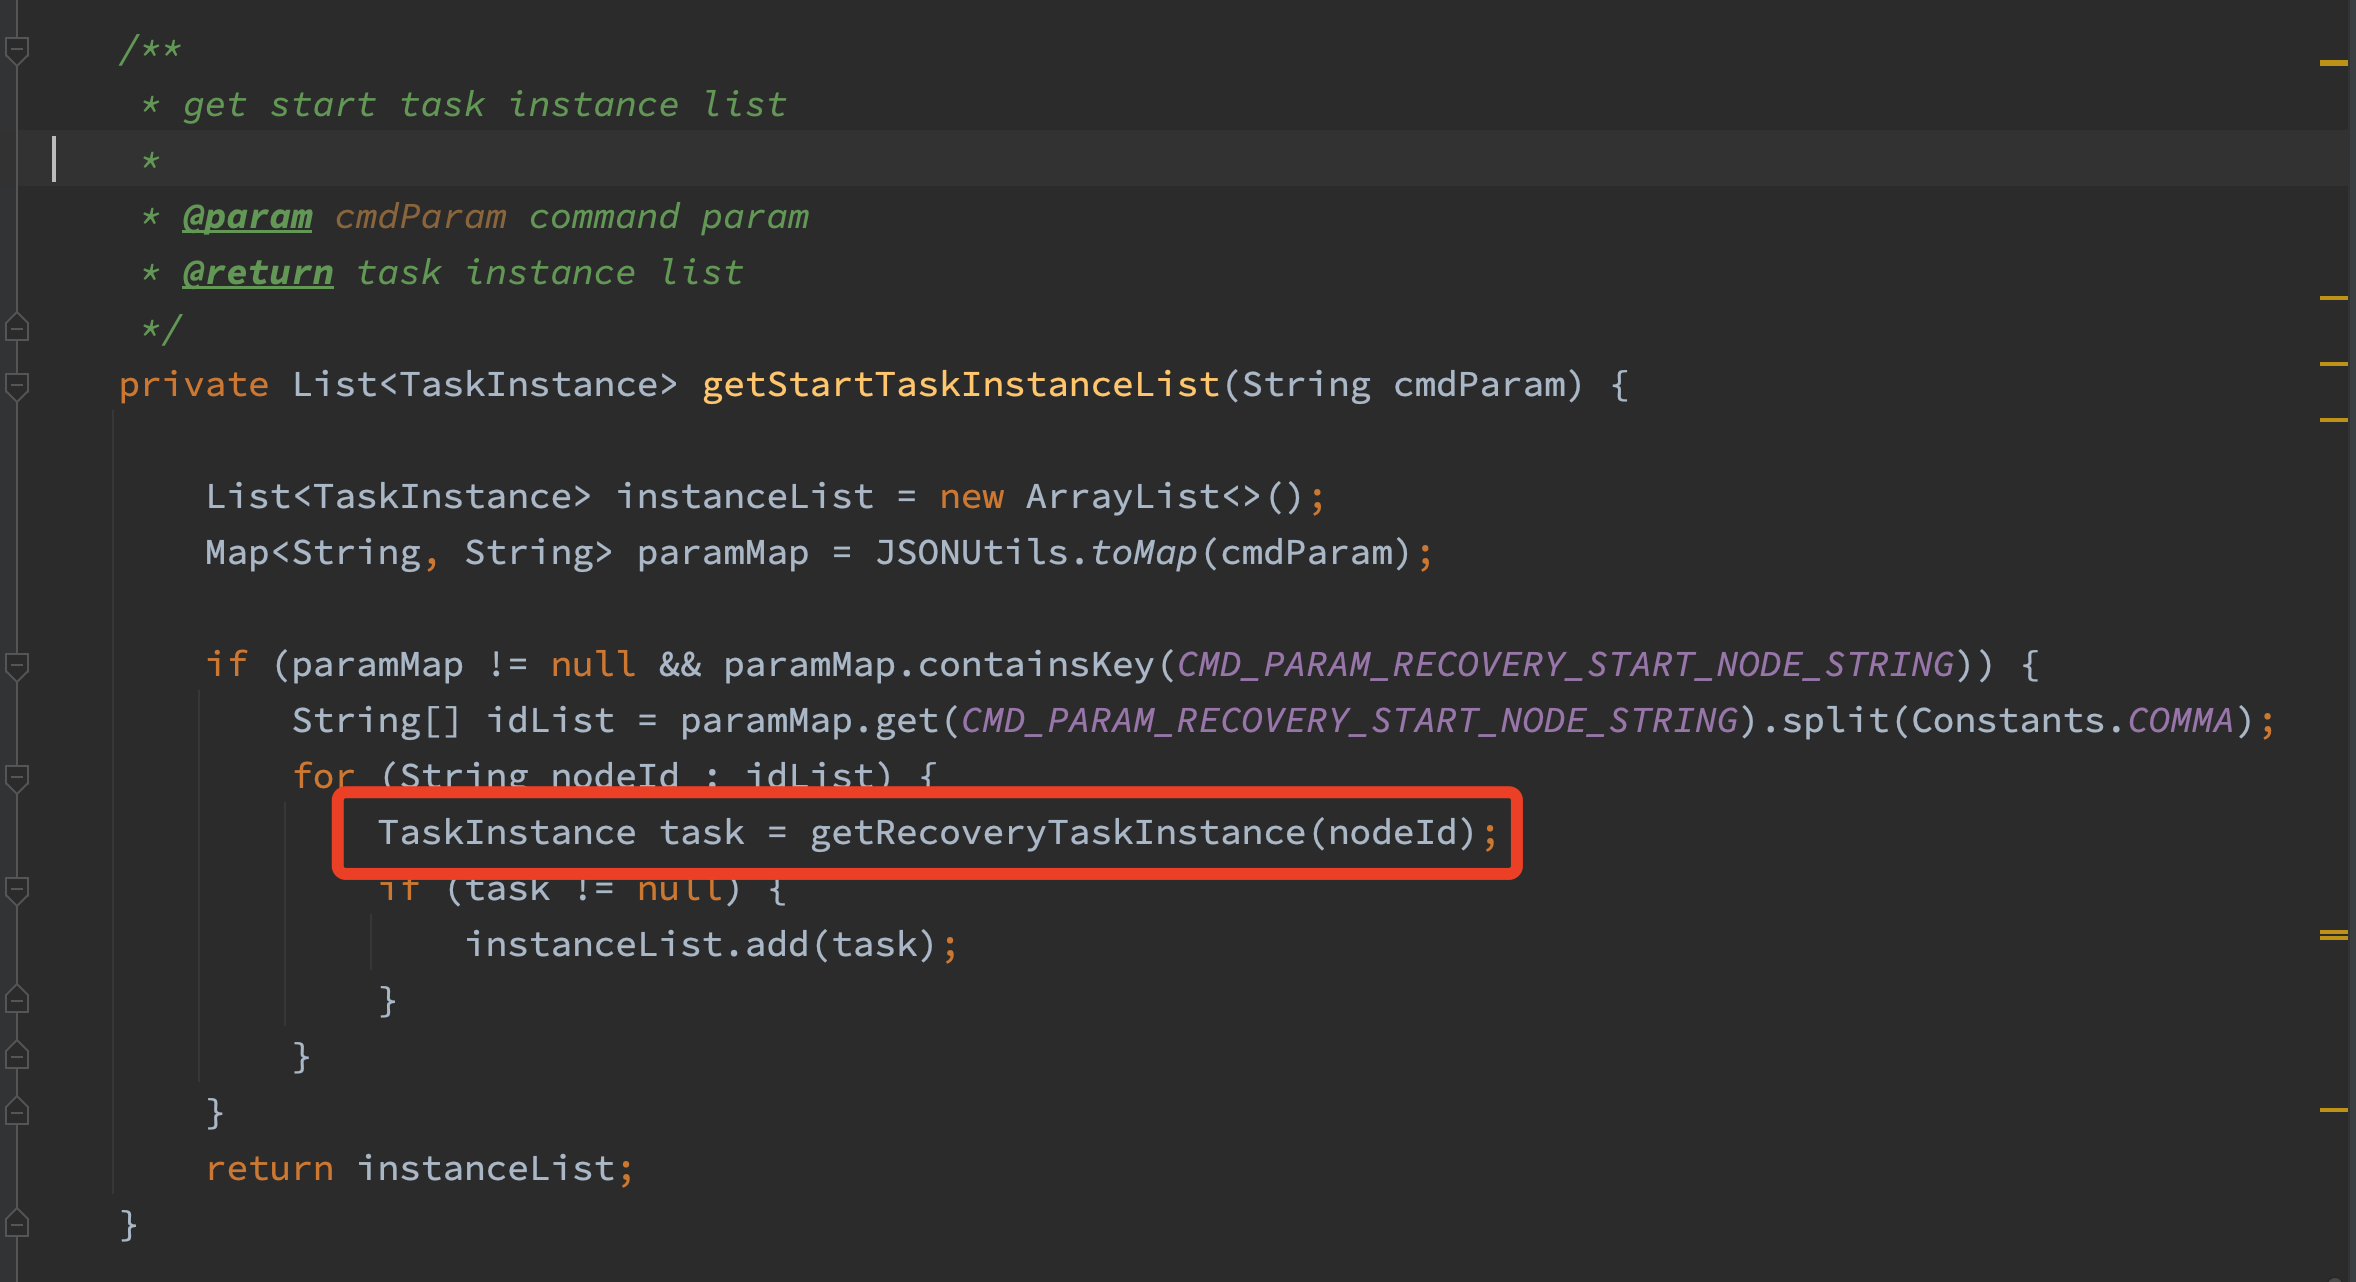Screen dimensions: 2356x1282
Task: Click the paramMap variable declaration
Action: [722, 553]
